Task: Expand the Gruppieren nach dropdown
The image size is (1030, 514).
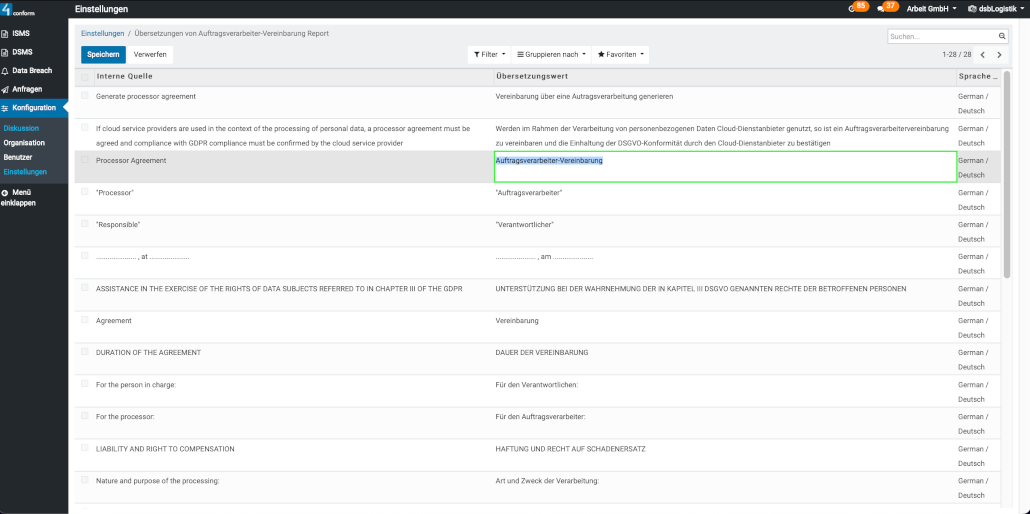Action: click(x=550, y=54)
